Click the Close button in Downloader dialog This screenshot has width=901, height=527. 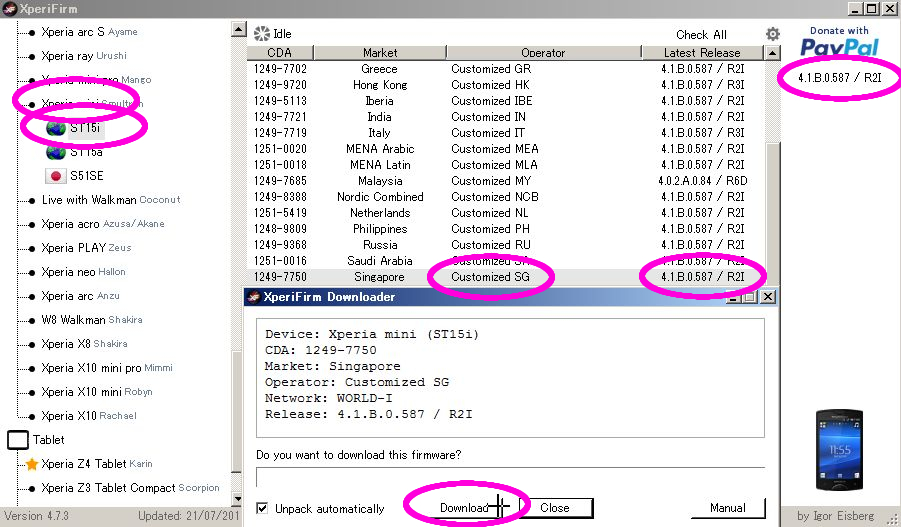click(555, 508)
